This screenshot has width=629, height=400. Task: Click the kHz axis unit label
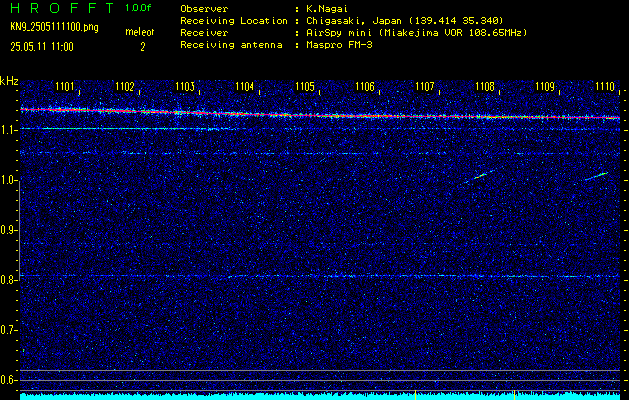9,81
